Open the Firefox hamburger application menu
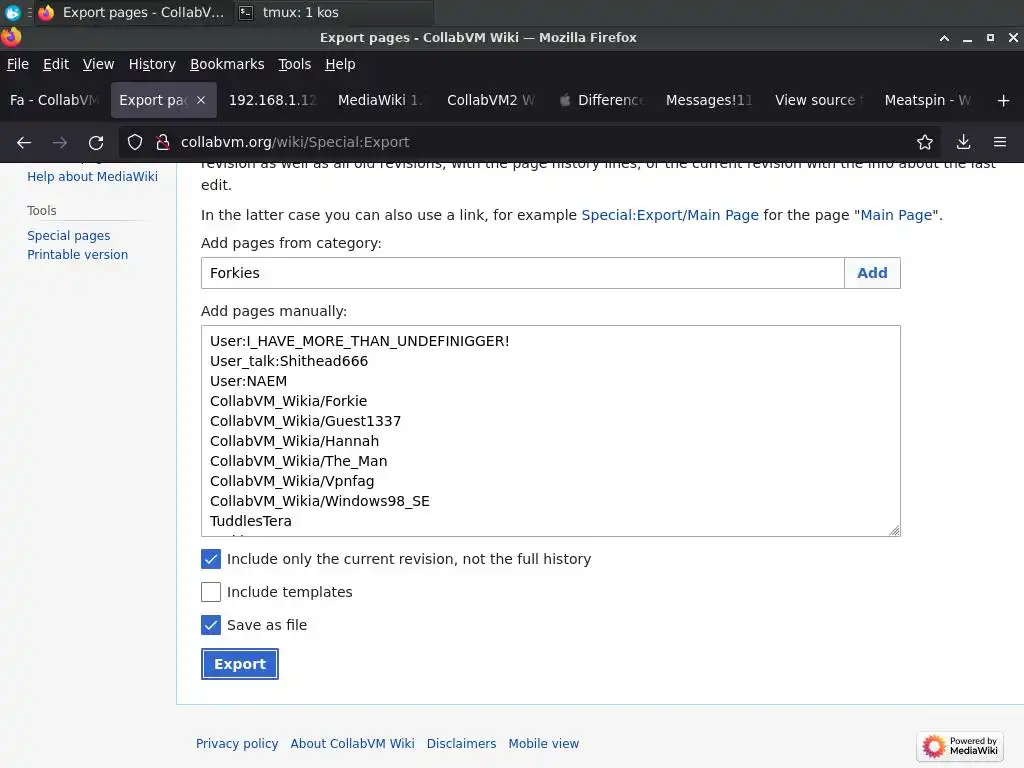The image size is (1024, 768). (x=999, y=142)
